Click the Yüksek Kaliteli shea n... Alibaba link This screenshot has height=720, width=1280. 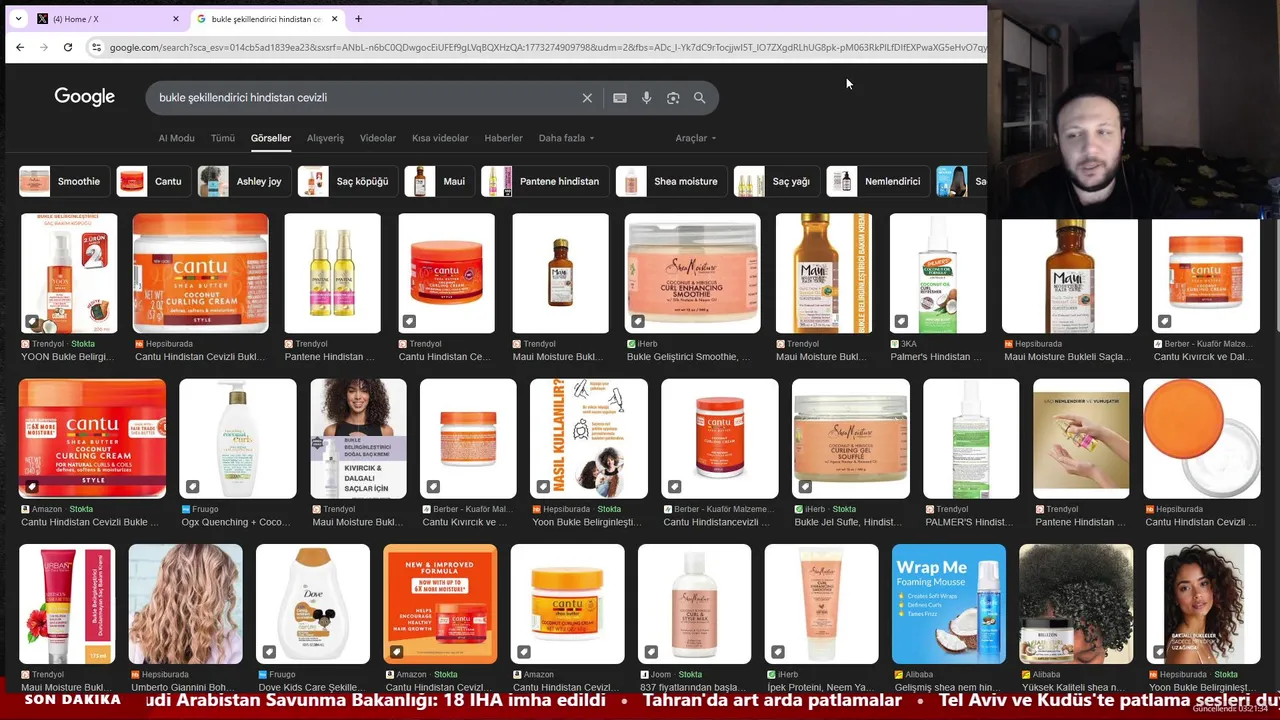coord(1071,687)
